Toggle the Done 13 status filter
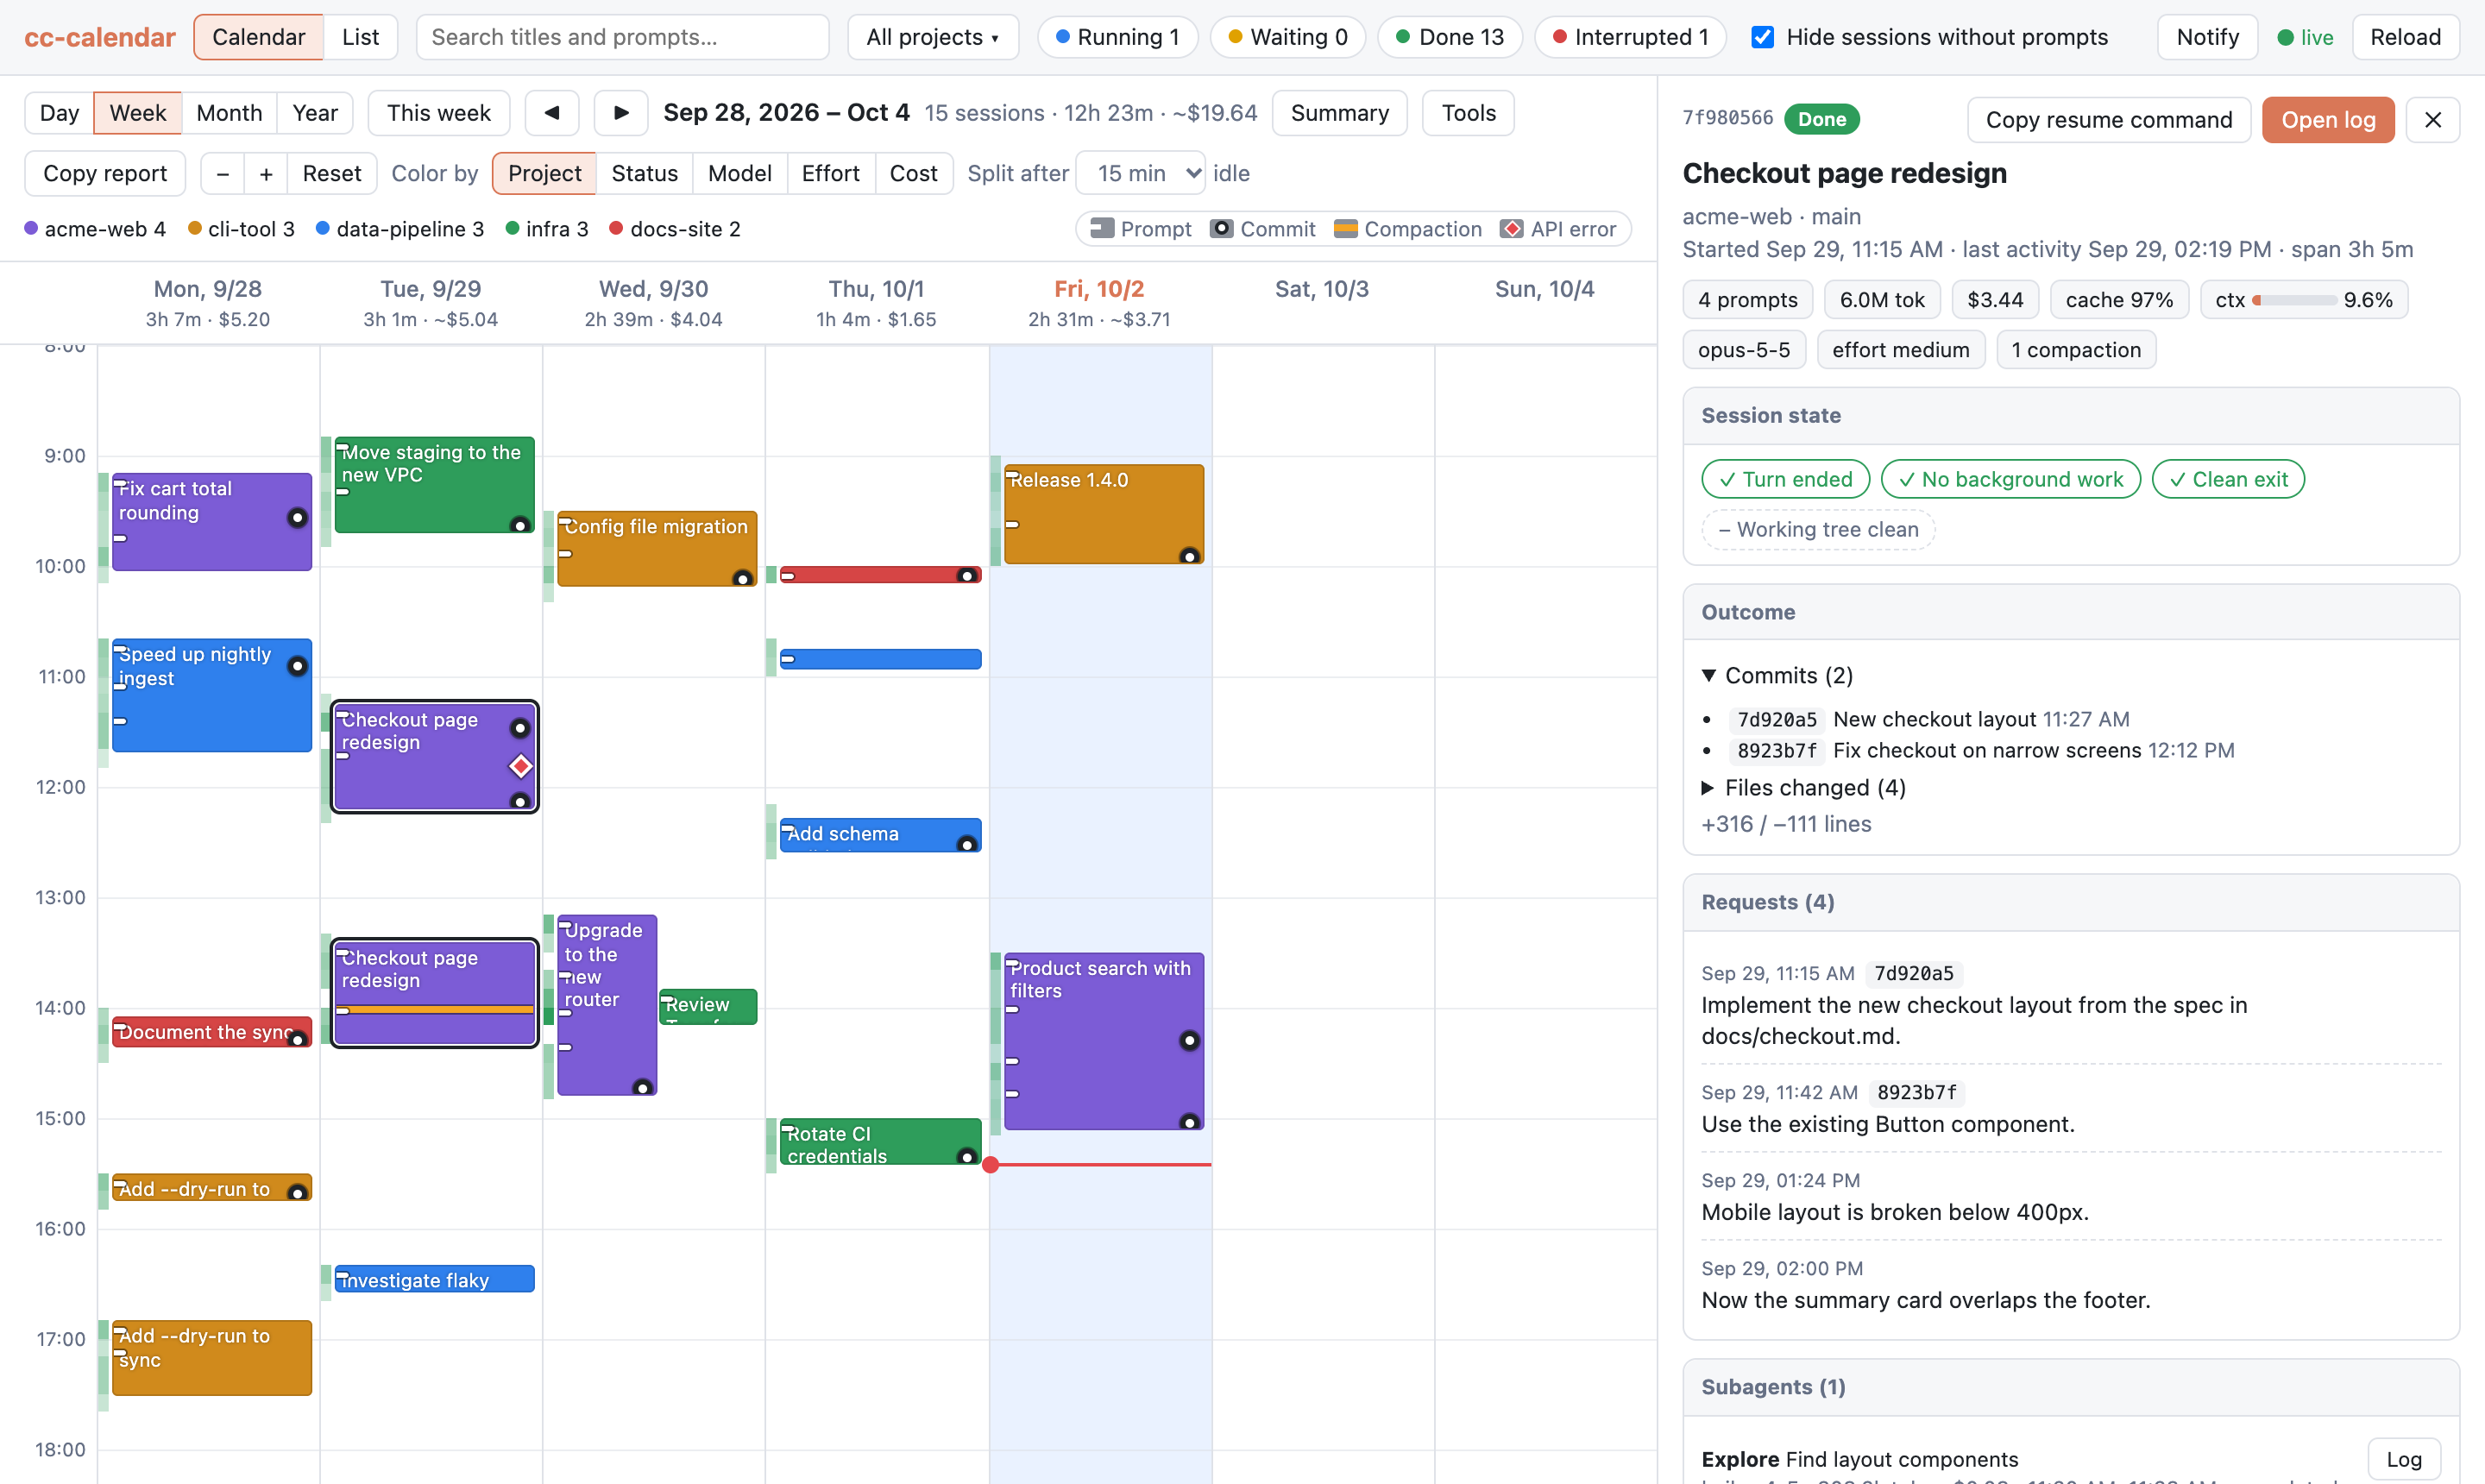 [x=1450, y=37]
